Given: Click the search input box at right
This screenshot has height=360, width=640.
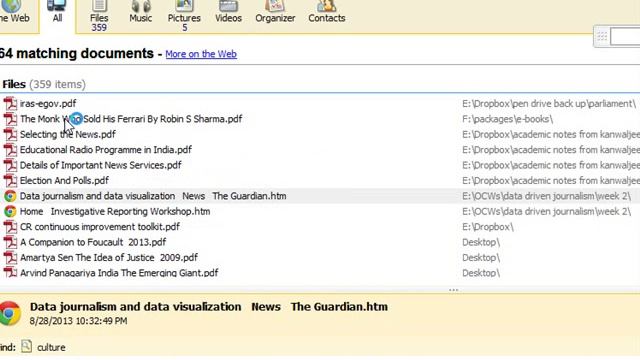Looking at the screenshot, I should (x=625, y=37).
